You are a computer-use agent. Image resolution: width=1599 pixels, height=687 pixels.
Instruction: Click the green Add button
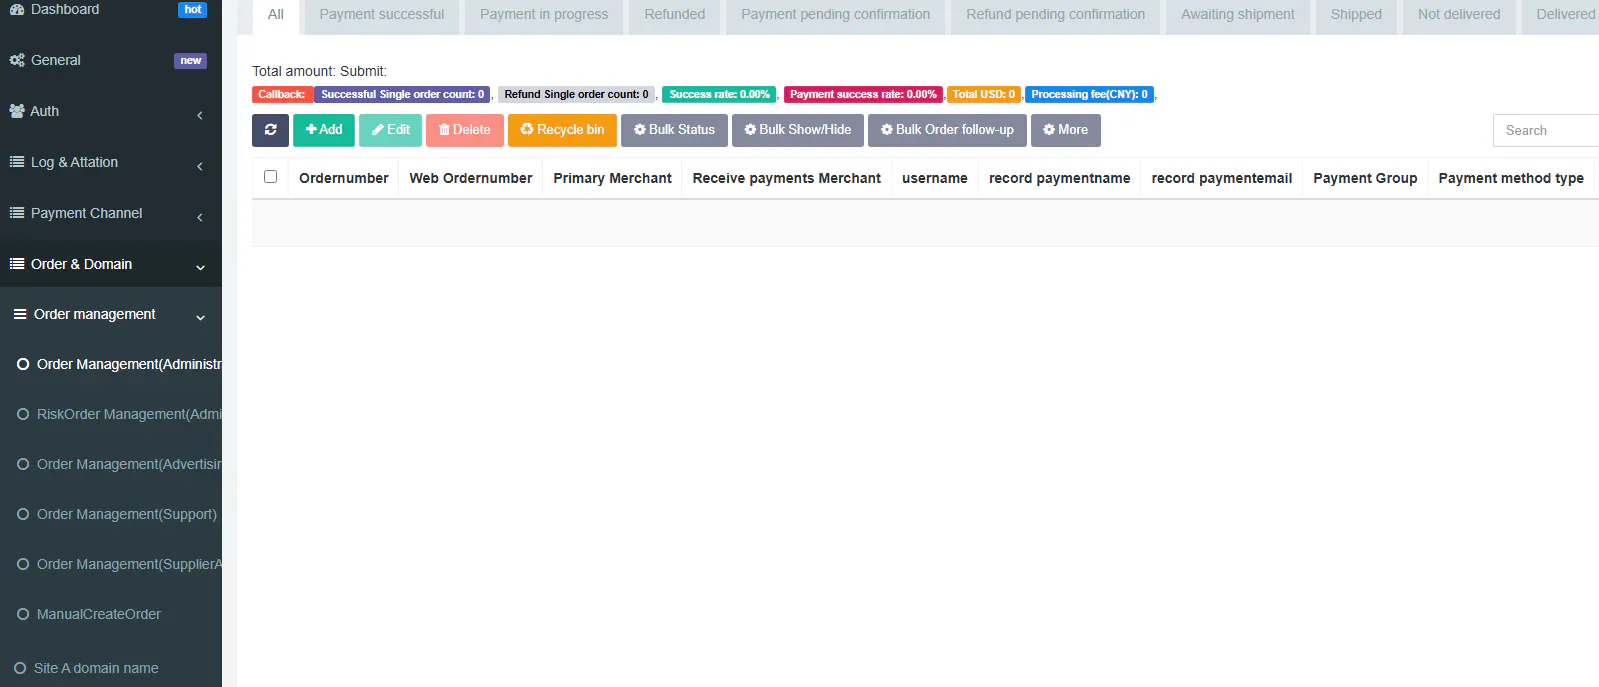pos(324,130)
